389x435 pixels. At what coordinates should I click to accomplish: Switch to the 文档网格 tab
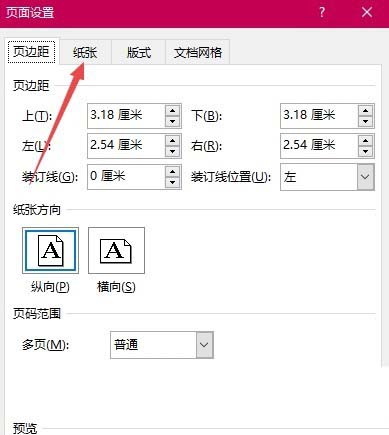[x=198, y=52]
